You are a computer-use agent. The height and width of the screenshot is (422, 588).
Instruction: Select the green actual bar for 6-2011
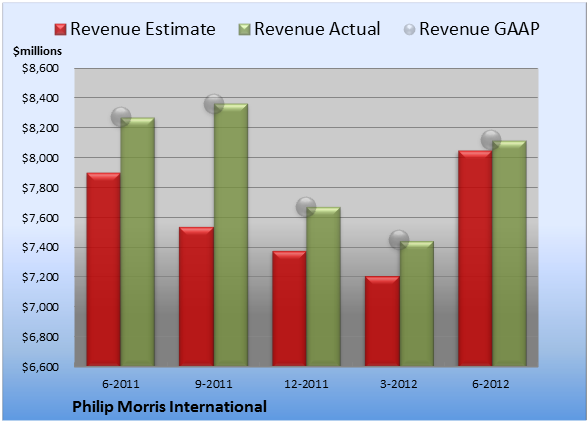137,242
